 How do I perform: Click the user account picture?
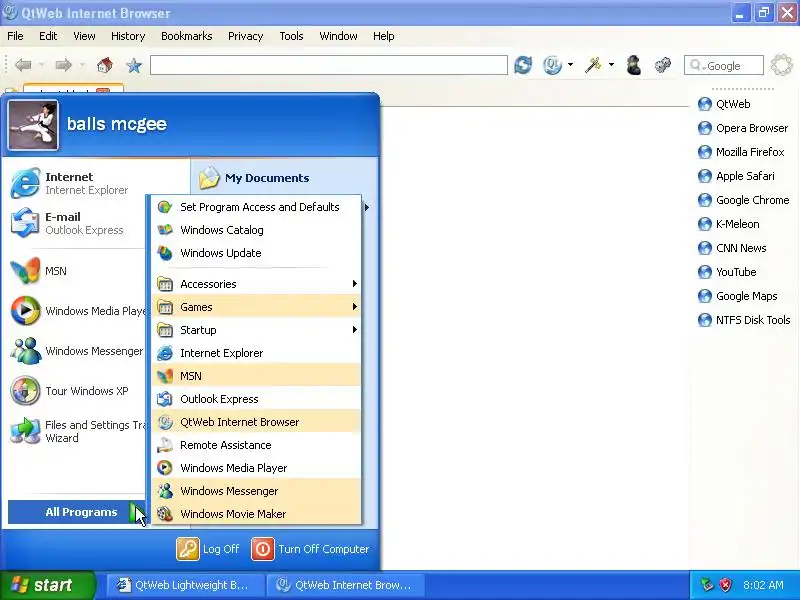click(33, 125)
